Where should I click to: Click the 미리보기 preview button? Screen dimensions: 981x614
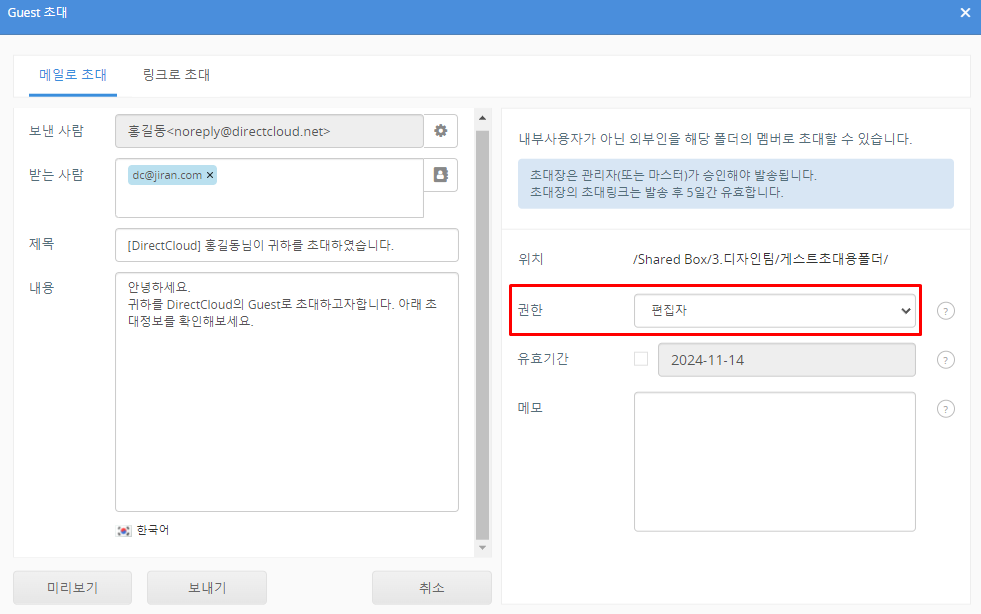[x=72, y=588]
